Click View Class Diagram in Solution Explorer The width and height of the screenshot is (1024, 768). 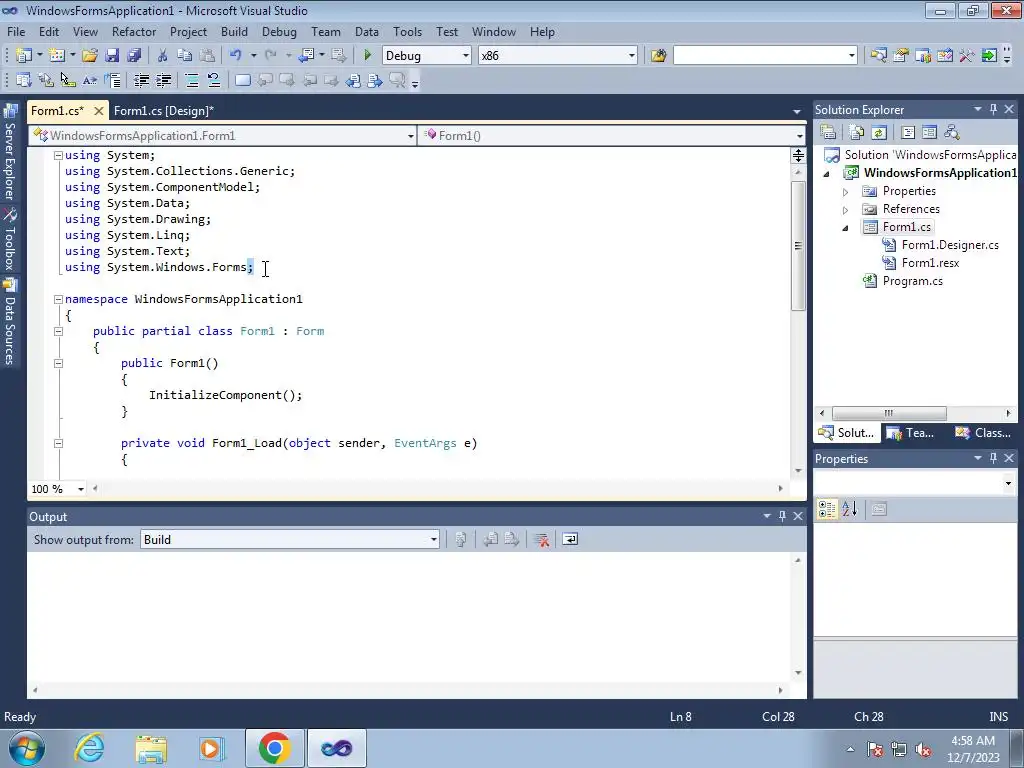click(x=952, y=133)
